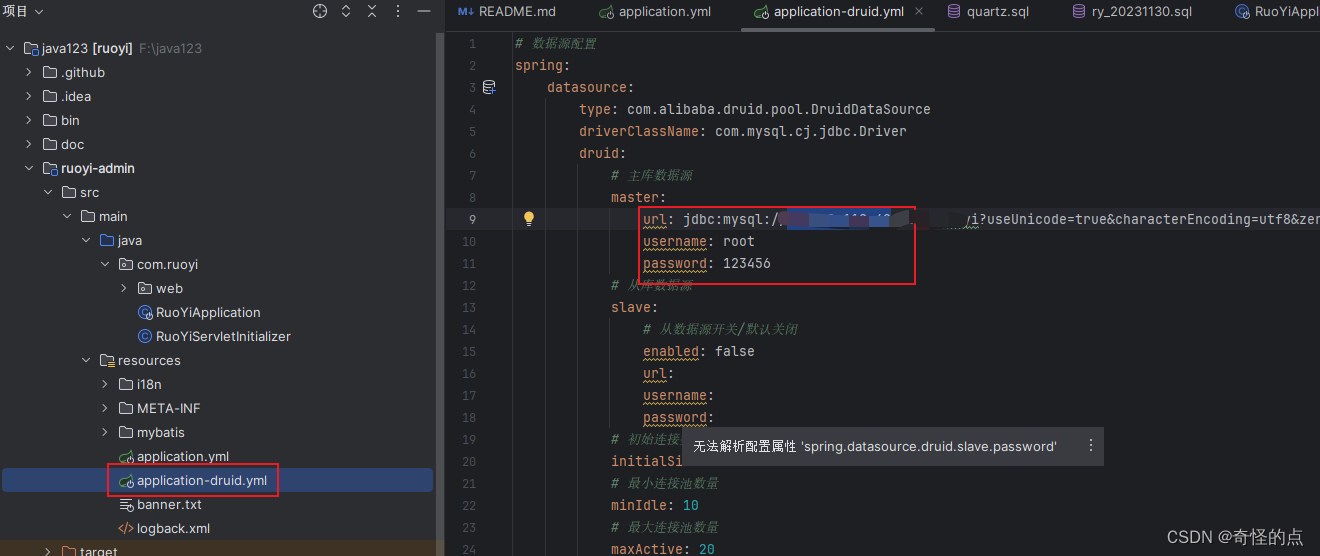Select RuoYiServletInitializer in the project tree

223,337
